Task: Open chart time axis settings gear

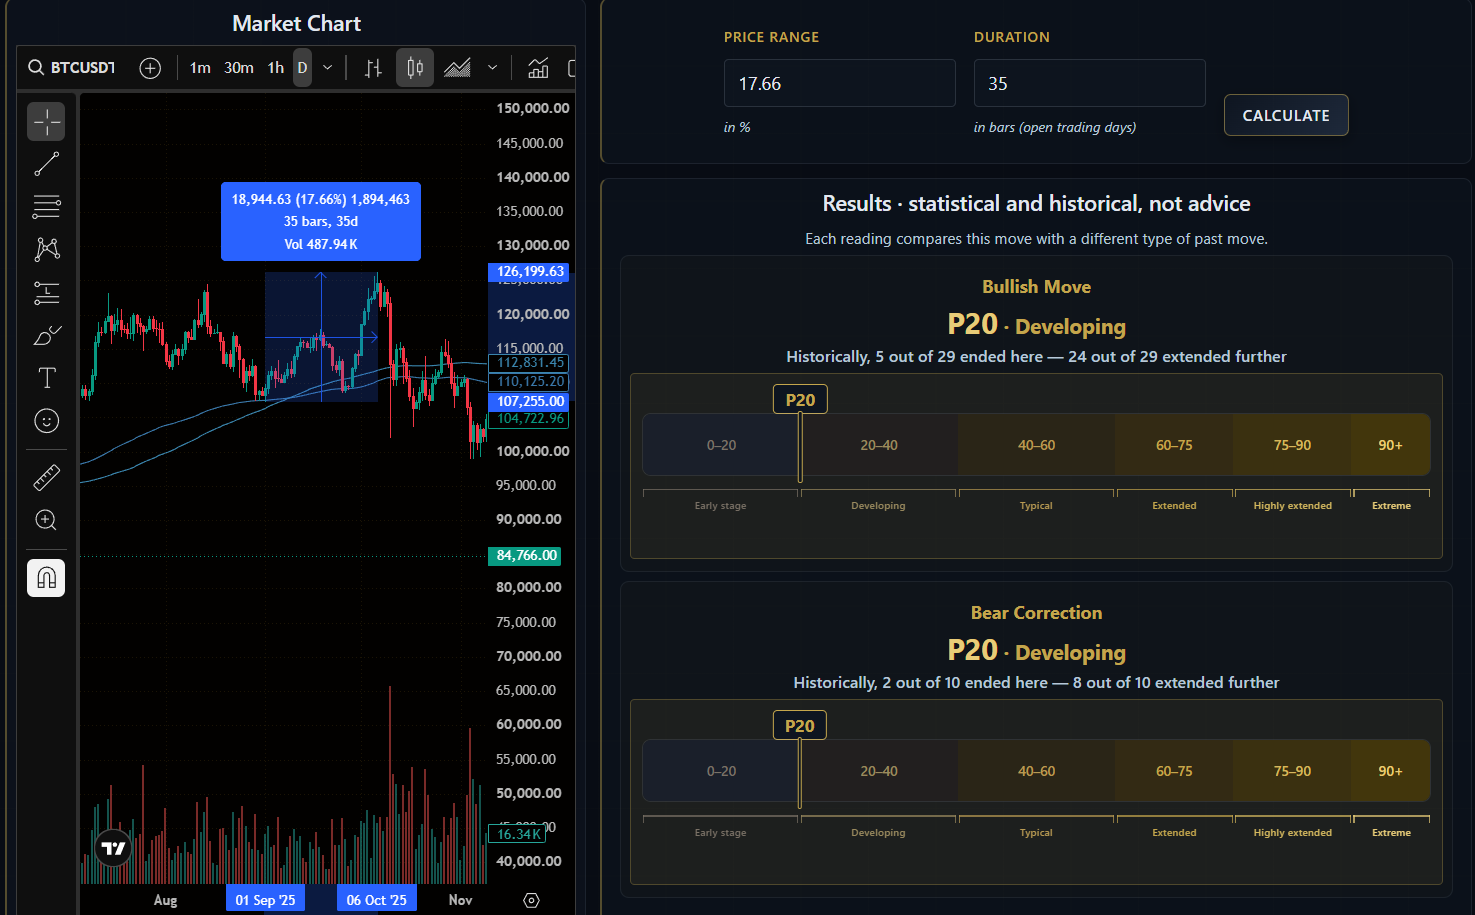Action: 531,900
